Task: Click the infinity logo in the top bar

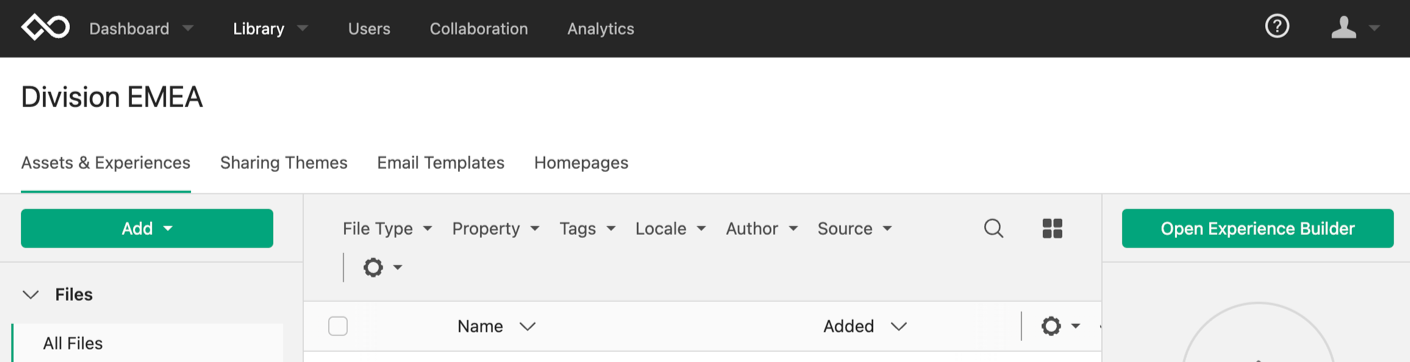Action: point(46,28)
